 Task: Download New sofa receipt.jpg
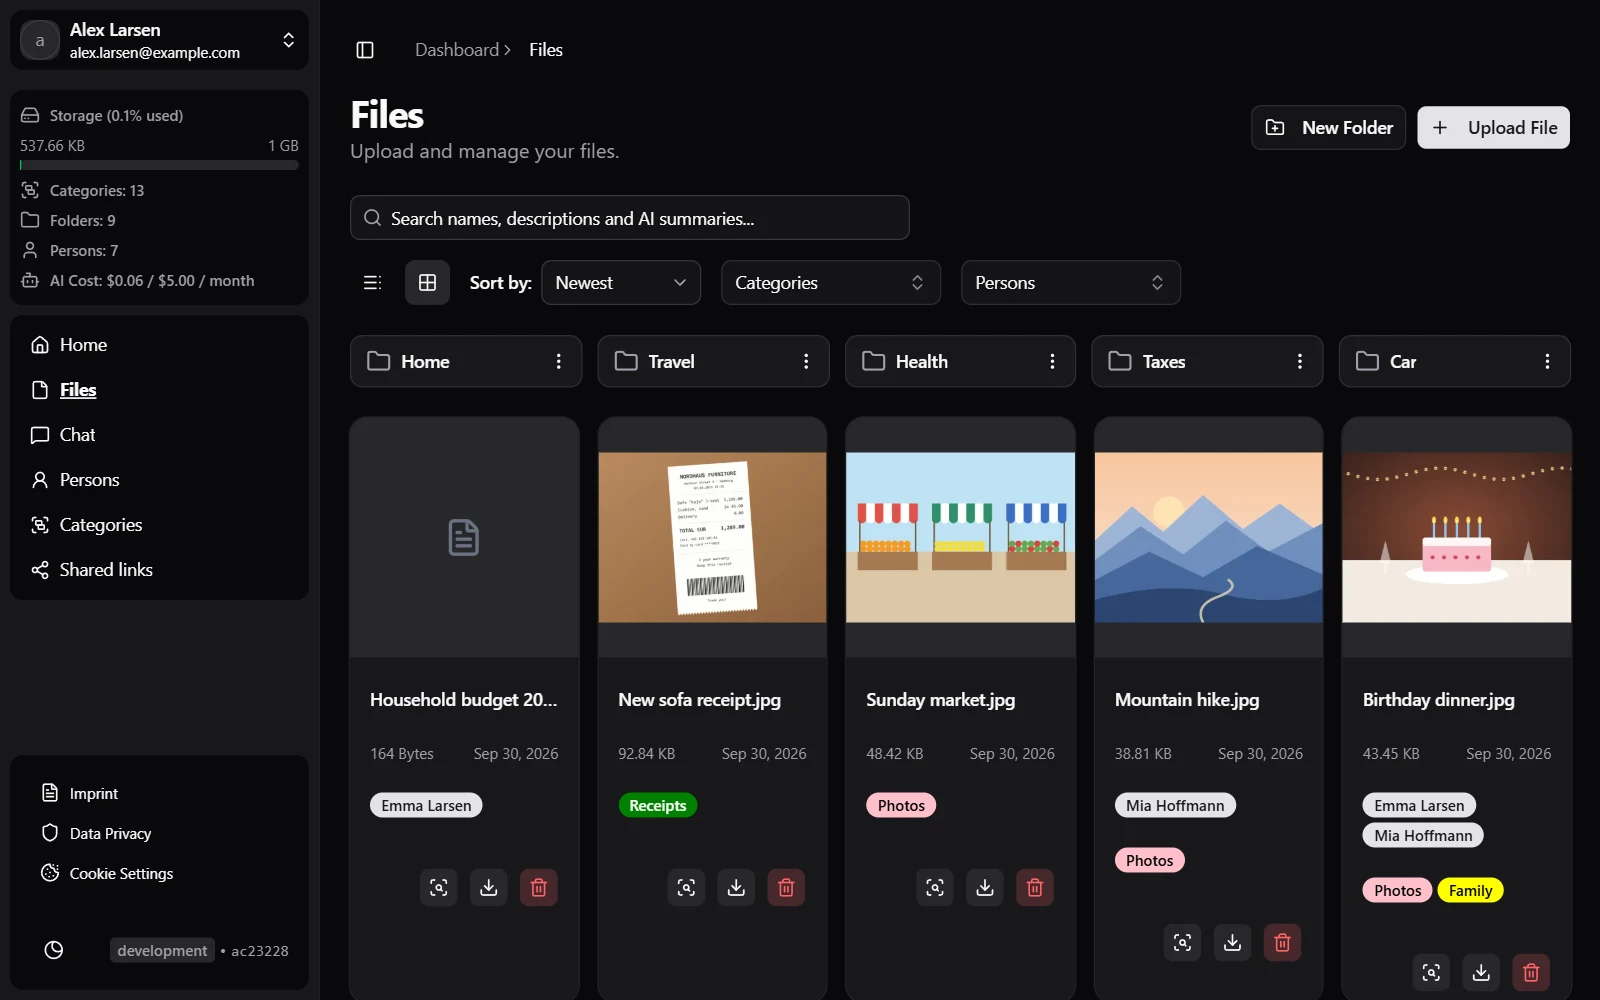tap(736, 887)
